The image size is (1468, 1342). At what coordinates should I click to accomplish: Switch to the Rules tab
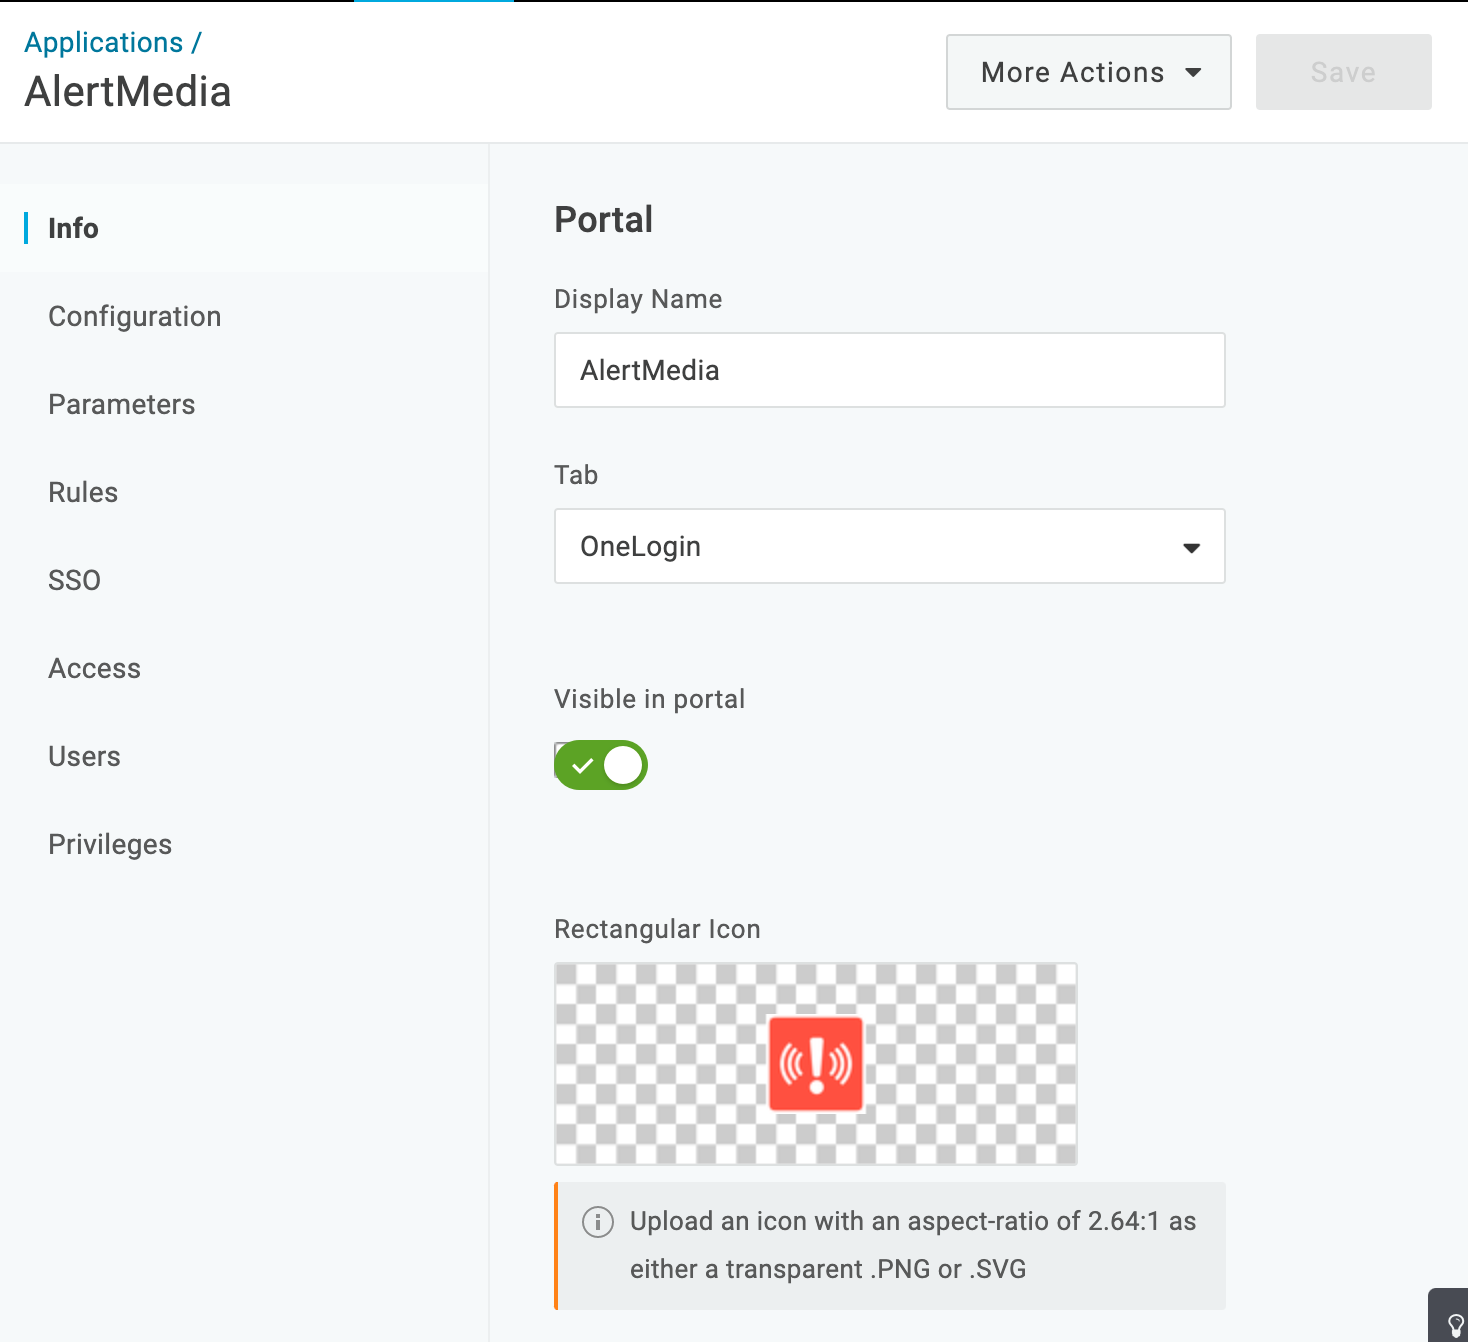(x=83, y=492)
